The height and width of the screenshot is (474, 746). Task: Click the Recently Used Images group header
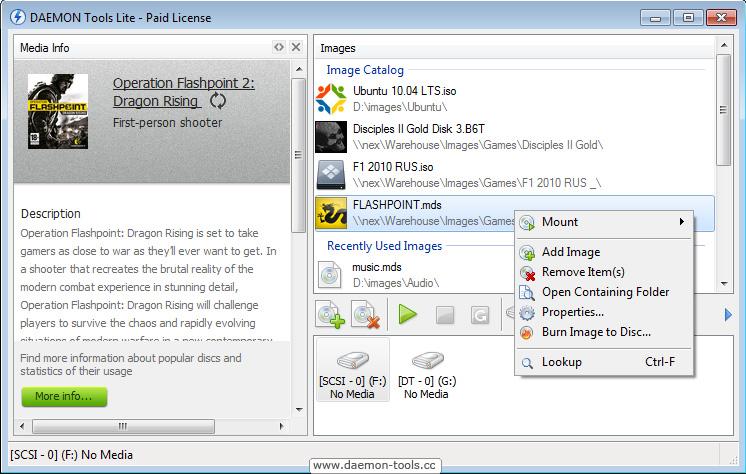tap(384, 246)
